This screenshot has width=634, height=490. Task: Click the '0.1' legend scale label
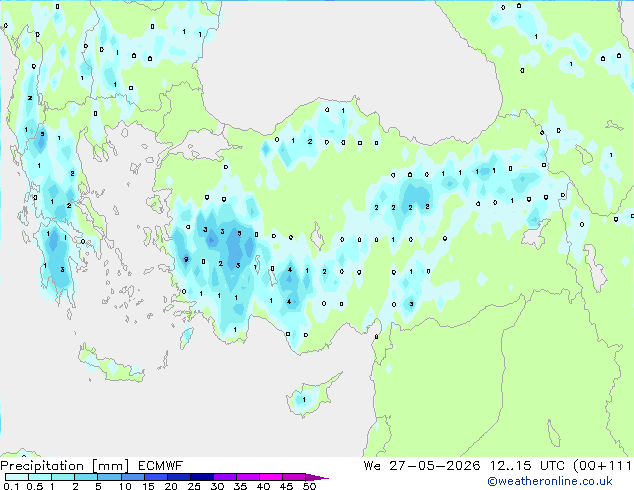click(x=11, y=486)
